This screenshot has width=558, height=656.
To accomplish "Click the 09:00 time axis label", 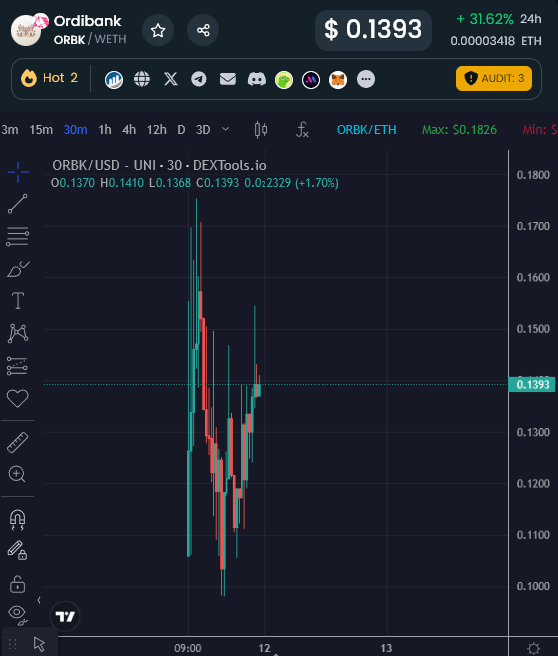I will tap(187, 648).
